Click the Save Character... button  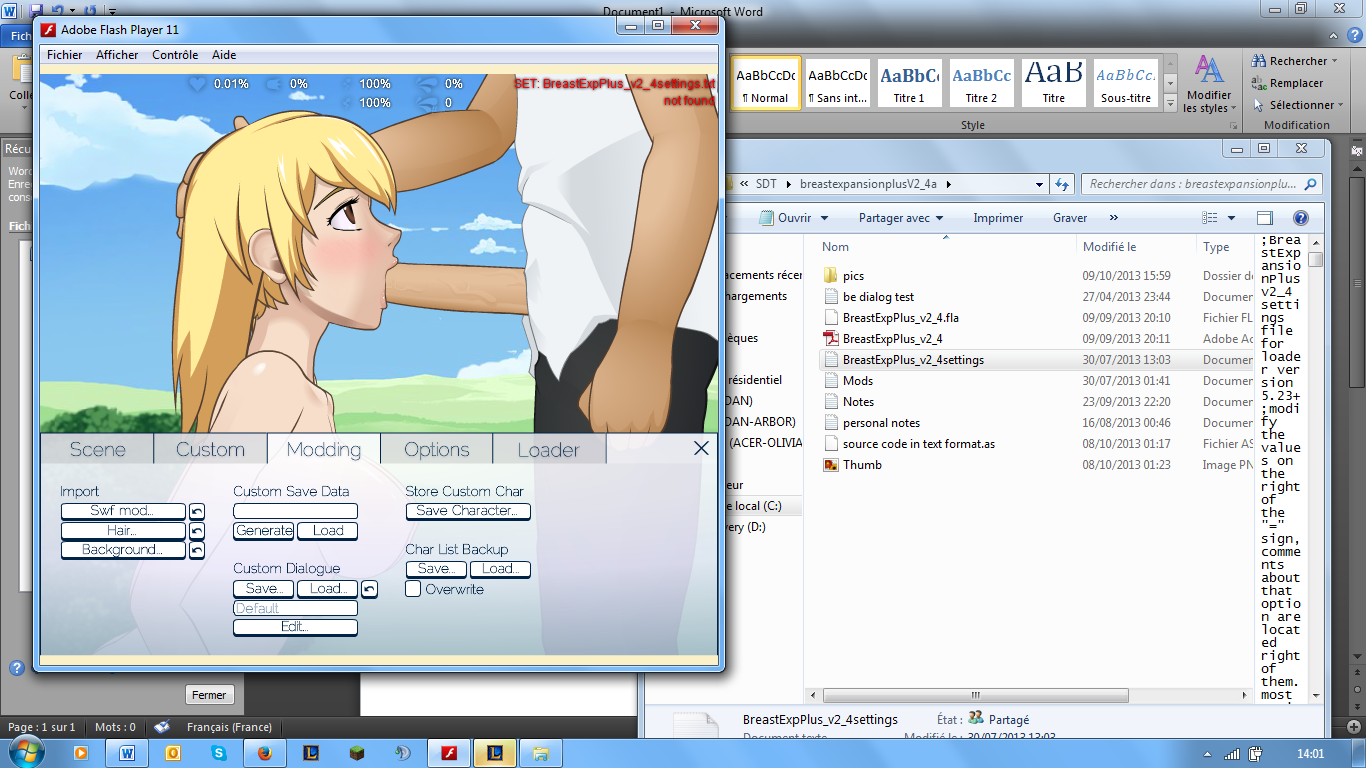point(467,511)
